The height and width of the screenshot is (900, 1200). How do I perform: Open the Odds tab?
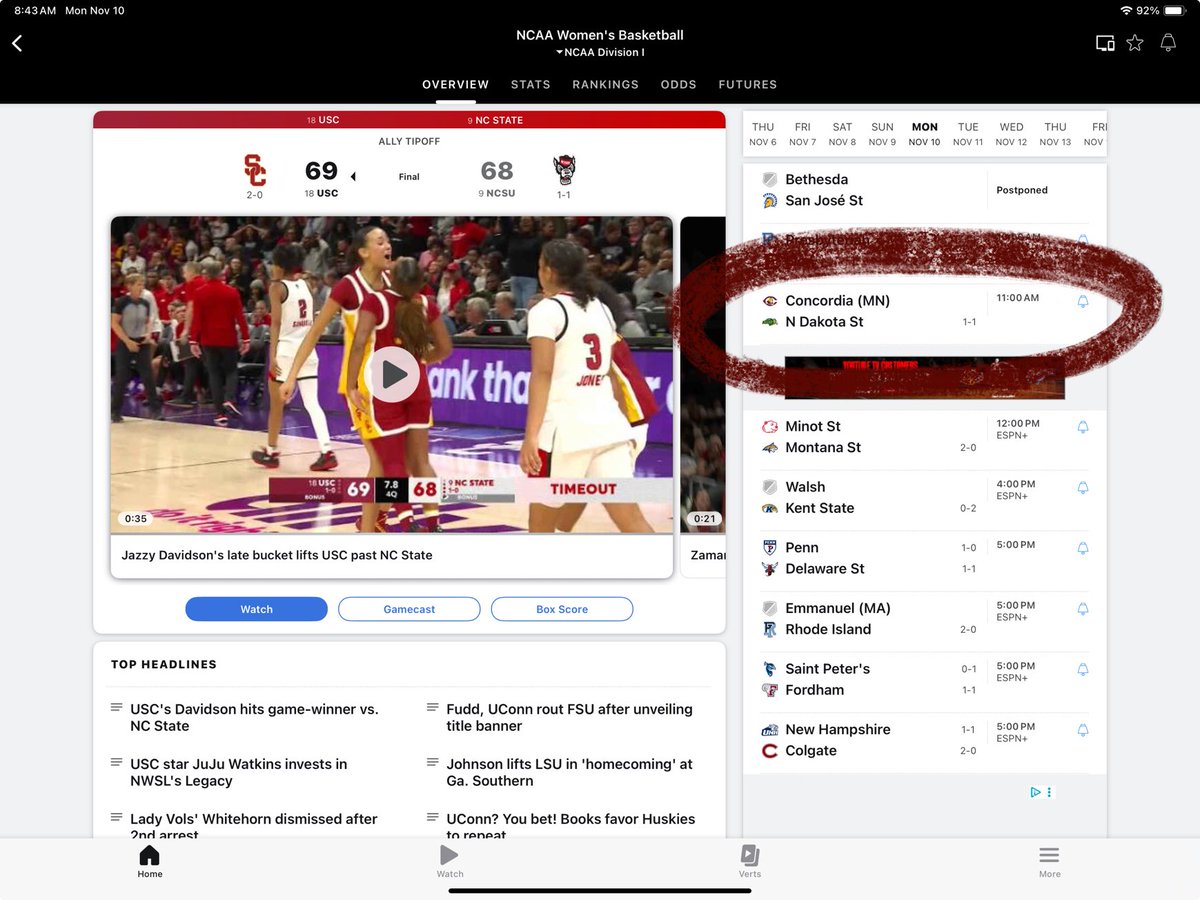pyautogui.click(x=678, y=85)
